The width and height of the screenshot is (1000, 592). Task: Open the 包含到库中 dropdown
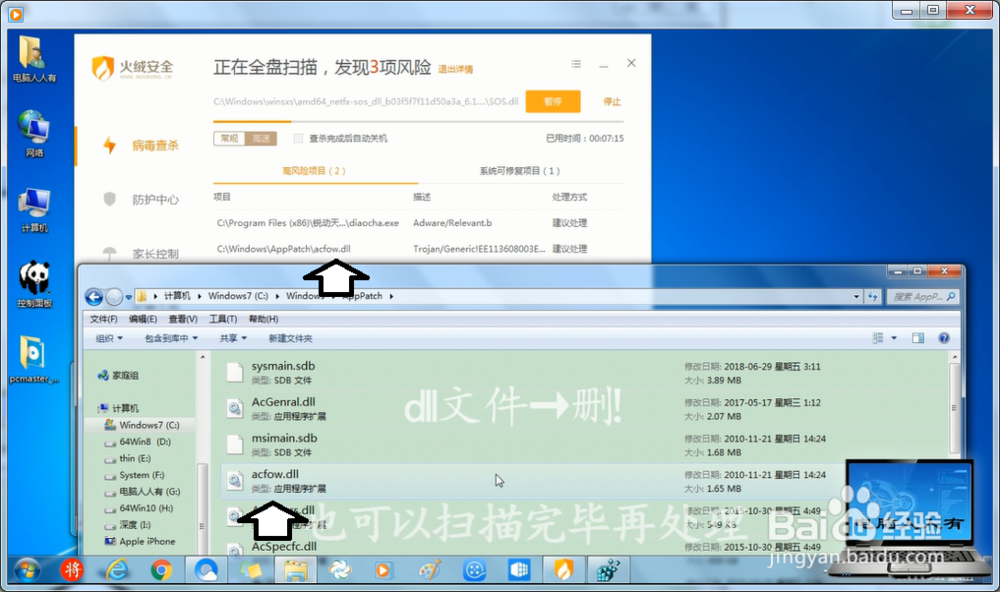point(171,338)
